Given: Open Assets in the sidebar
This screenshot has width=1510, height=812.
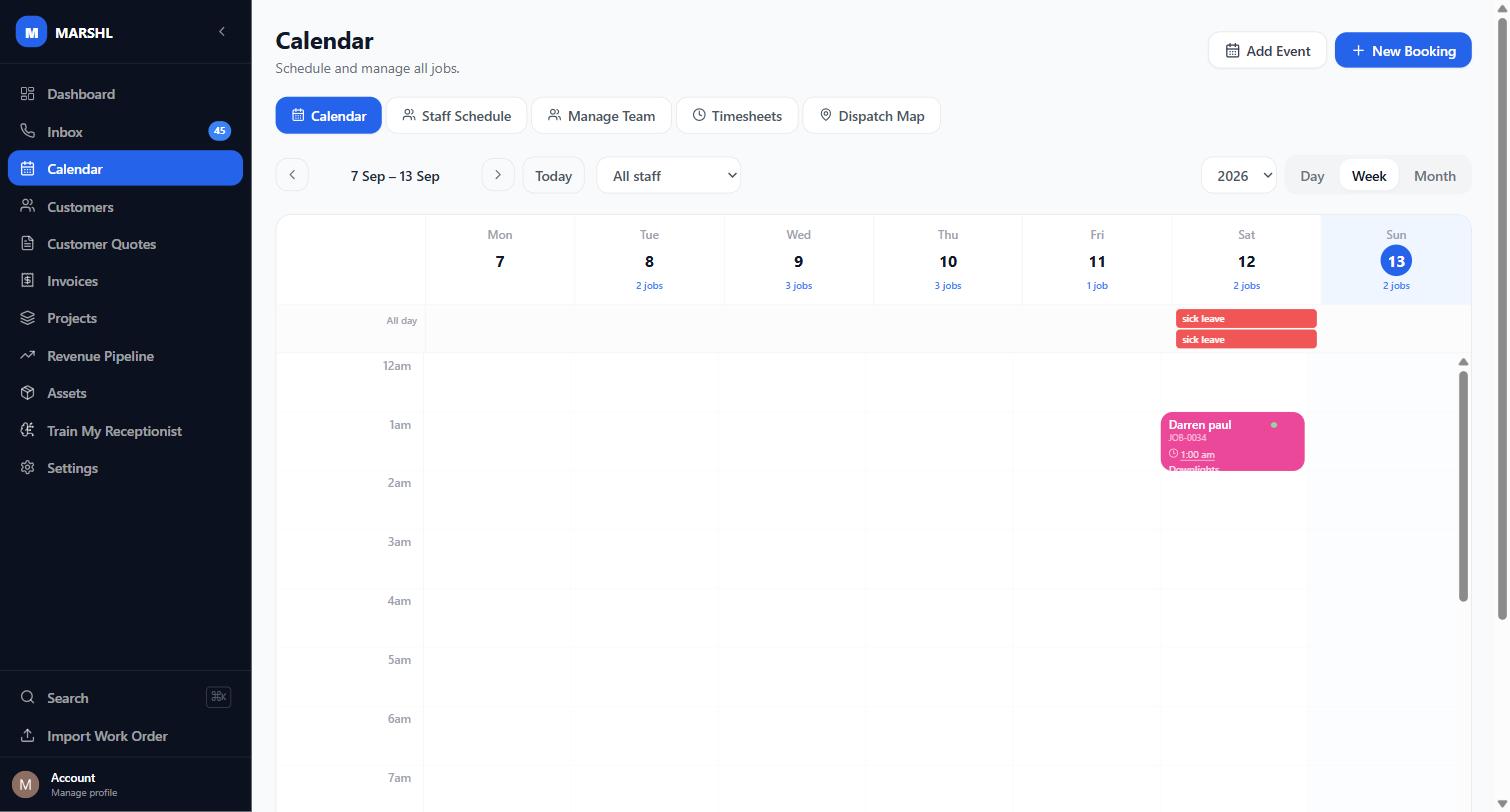Looking at the screenshot, I should [125, 393].
